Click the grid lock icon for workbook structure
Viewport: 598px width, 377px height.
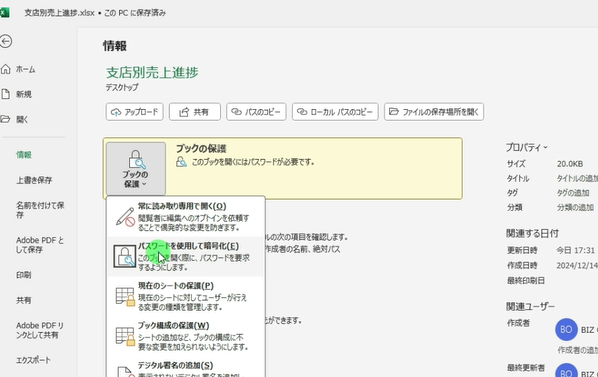pos(125,336)
